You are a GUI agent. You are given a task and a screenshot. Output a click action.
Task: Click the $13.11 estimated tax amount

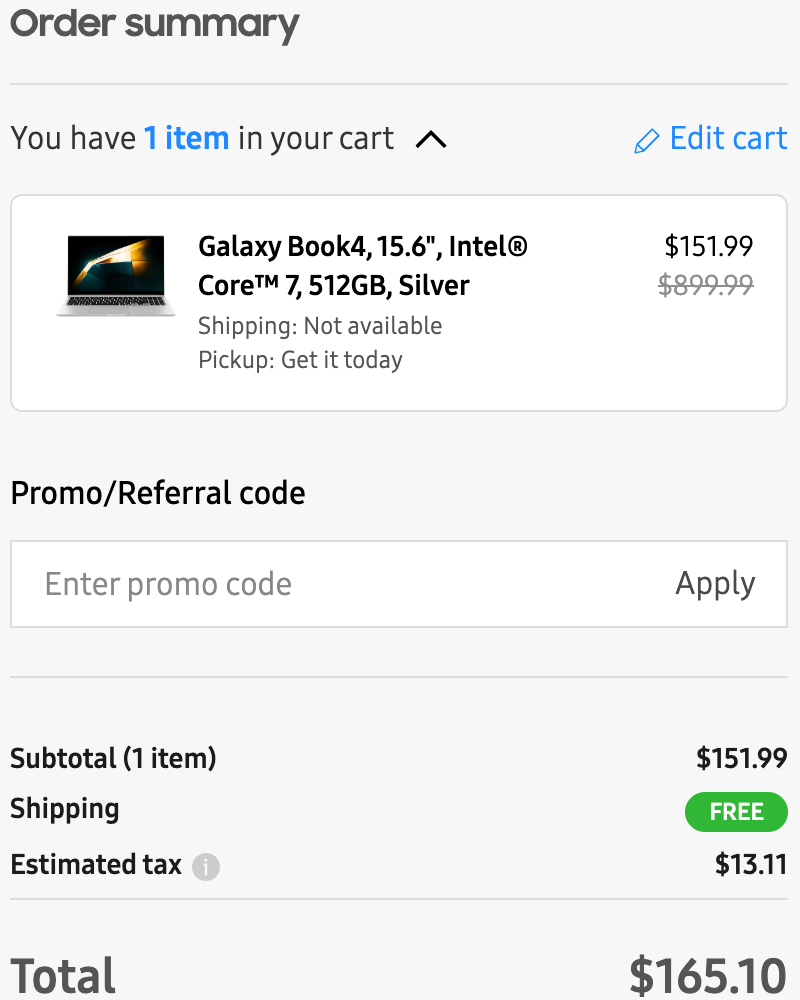pos(751,864)
